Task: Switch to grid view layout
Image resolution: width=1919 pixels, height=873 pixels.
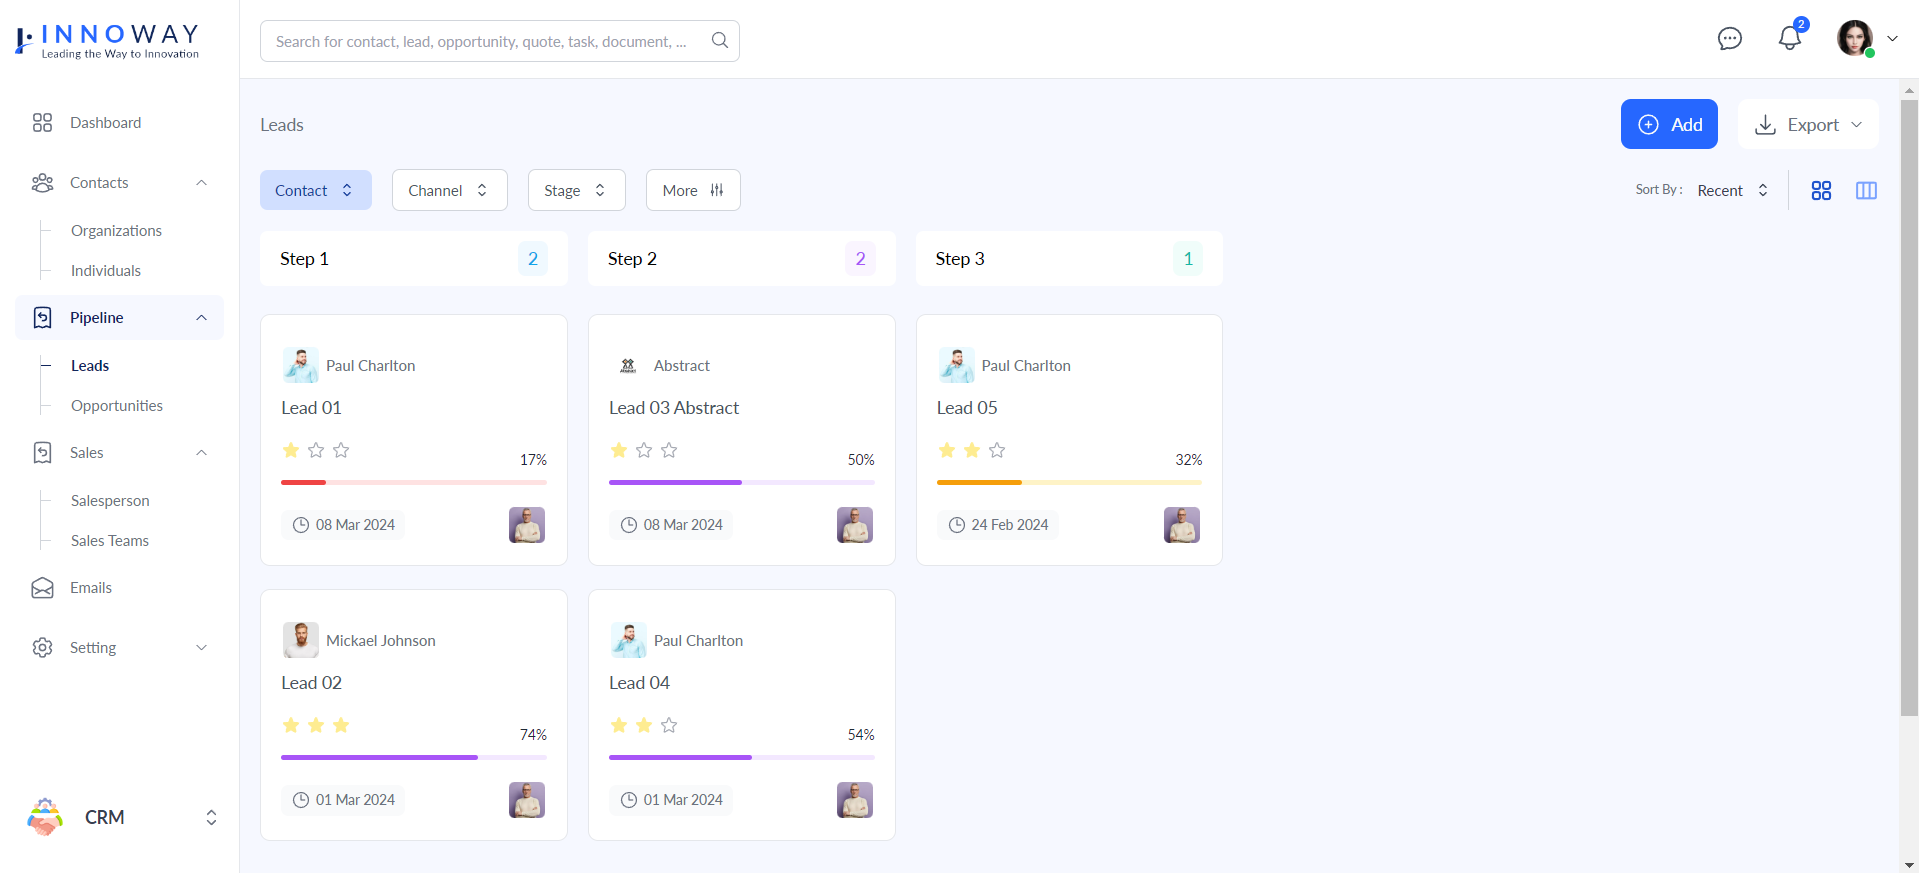Action: pyautogui.click(x=1821, y=190)
